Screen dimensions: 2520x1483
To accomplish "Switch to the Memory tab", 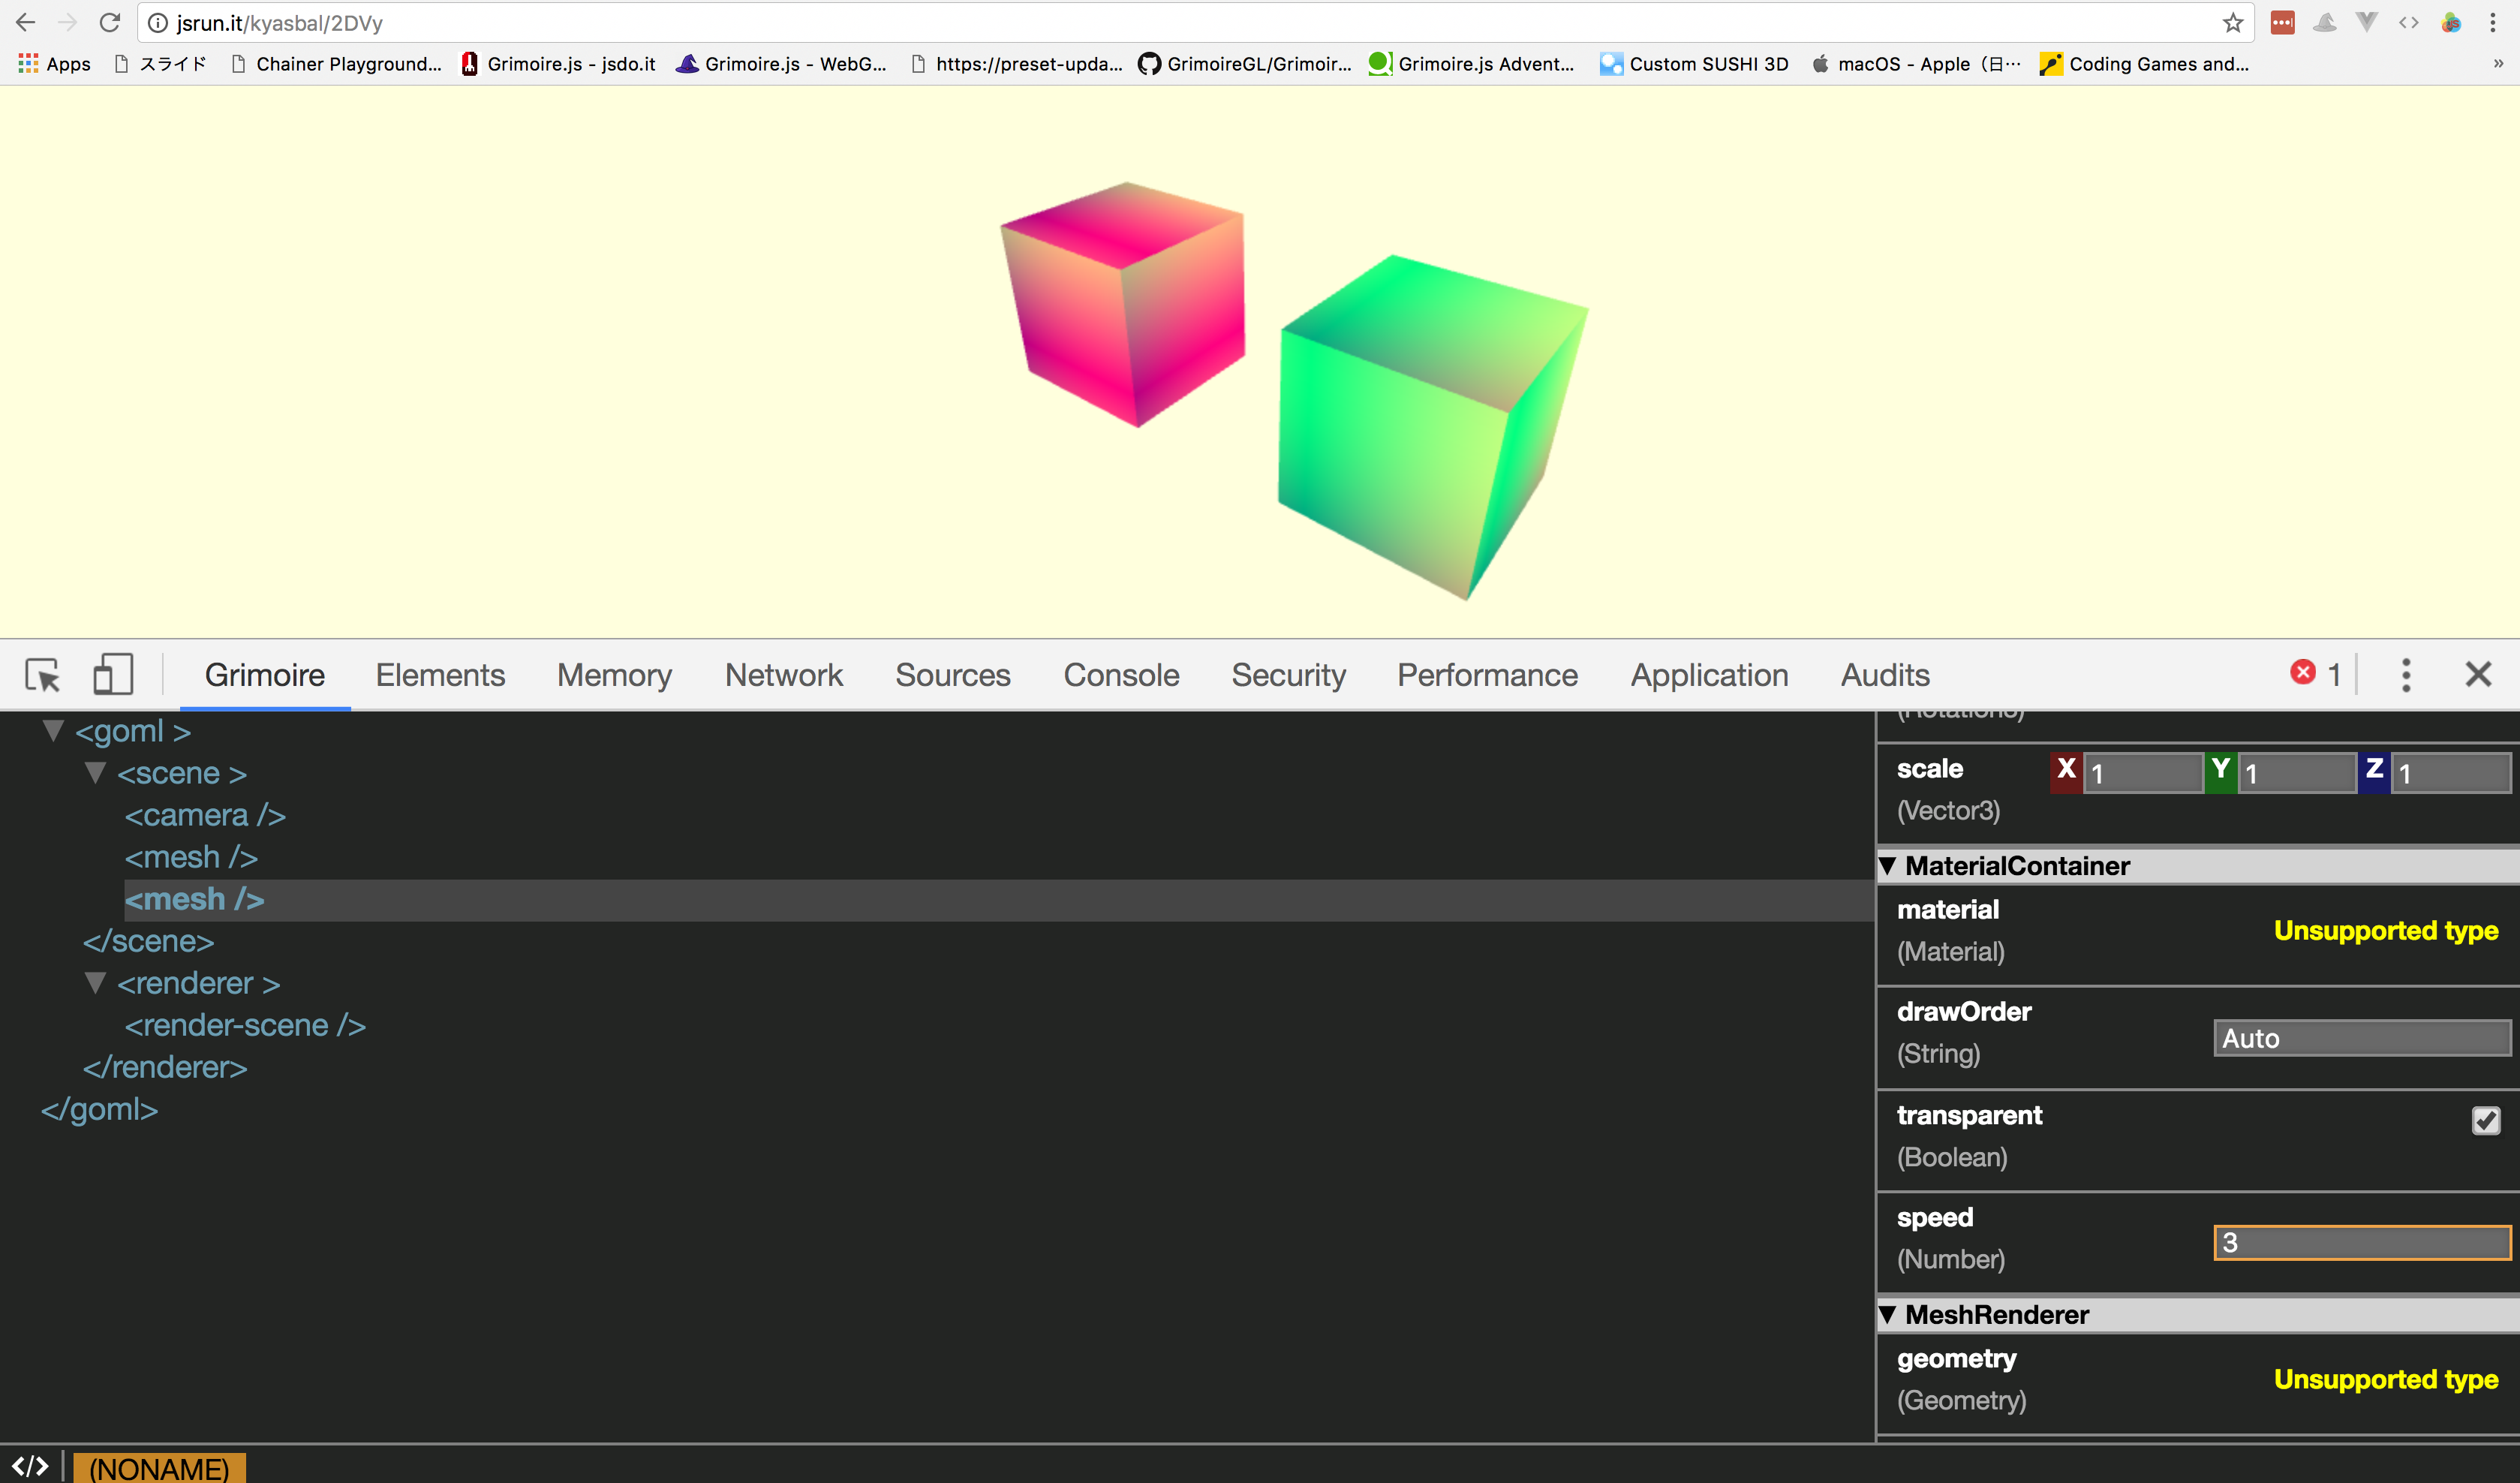I will (614, 675).
